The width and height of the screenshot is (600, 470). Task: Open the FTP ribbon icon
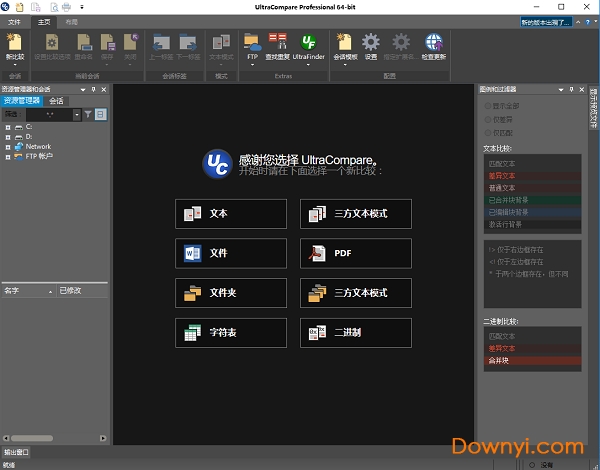pos(253,42)
